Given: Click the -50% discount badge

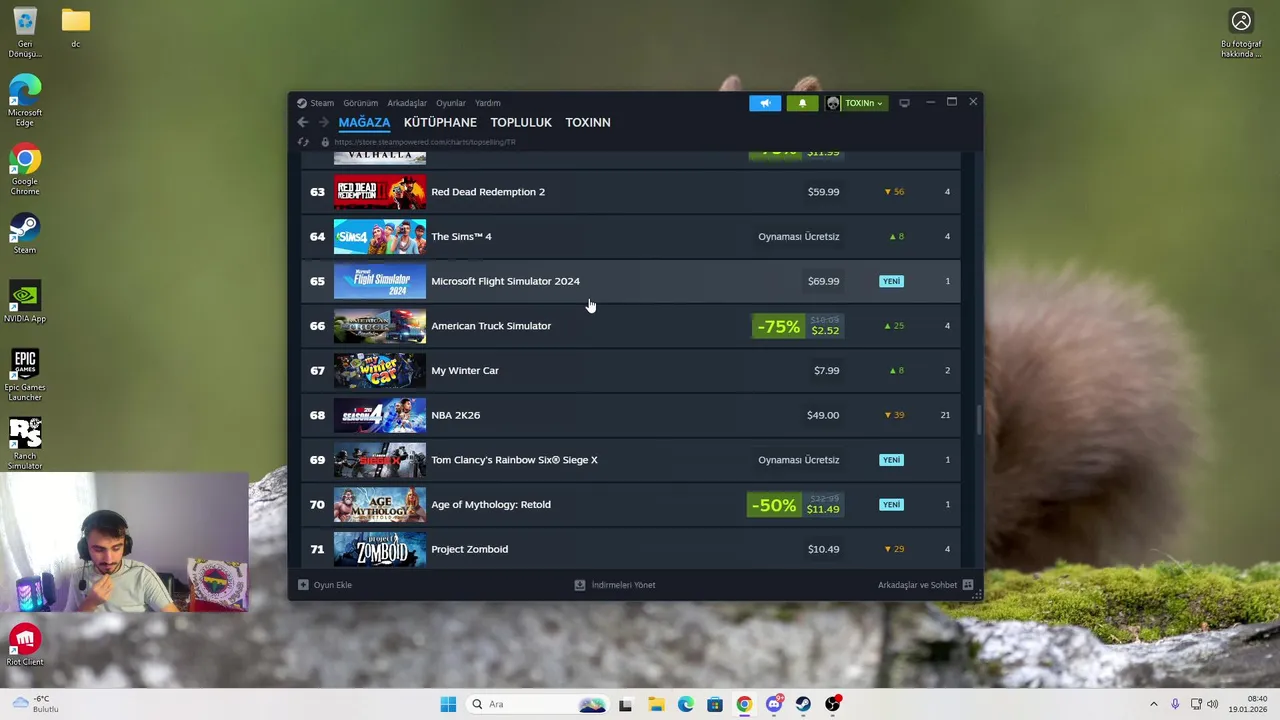Looking at the screenshot, I should pyautogui.click(x=774, y=505).
